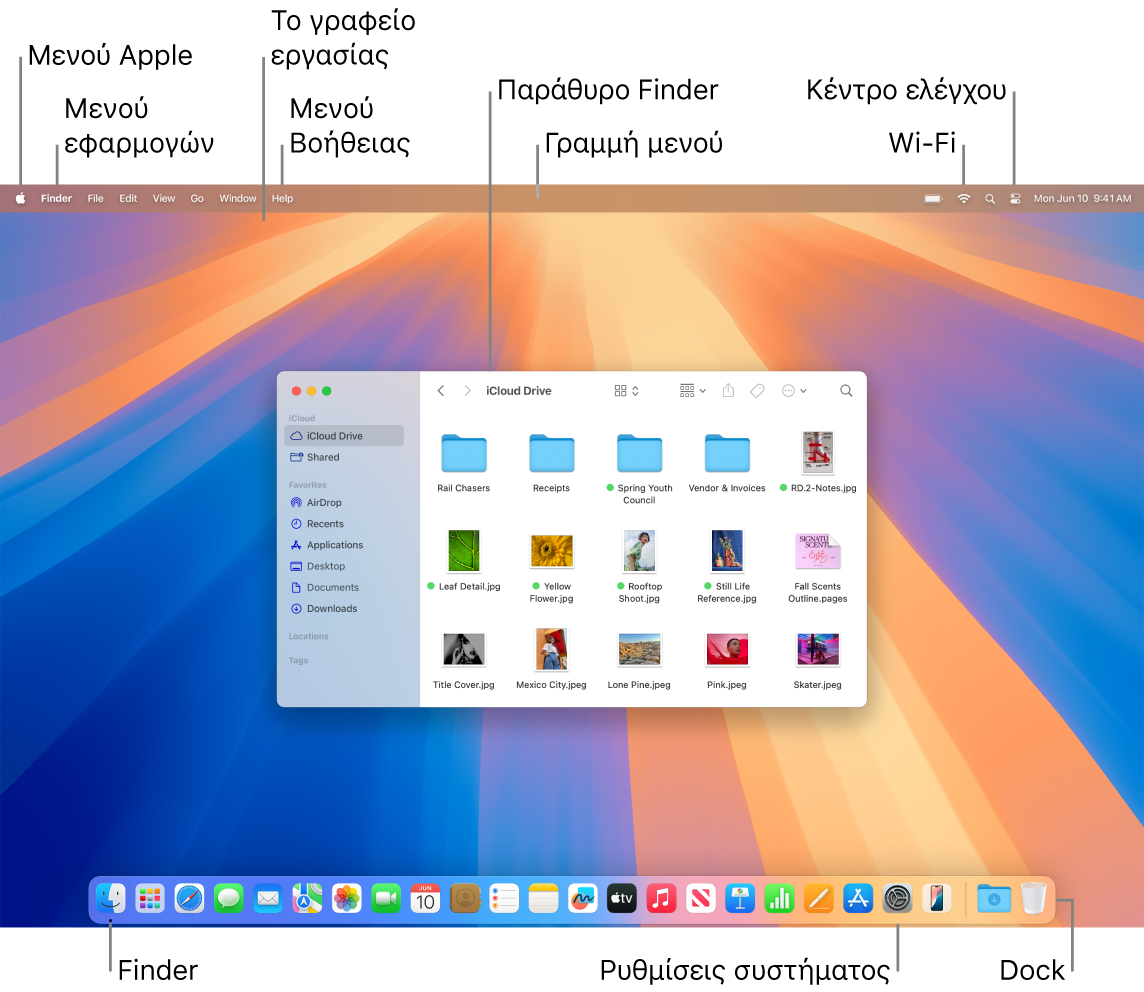The image size is (1144, 992).
Task: Open Photos from the Dock
Action: tap(346, 898)
